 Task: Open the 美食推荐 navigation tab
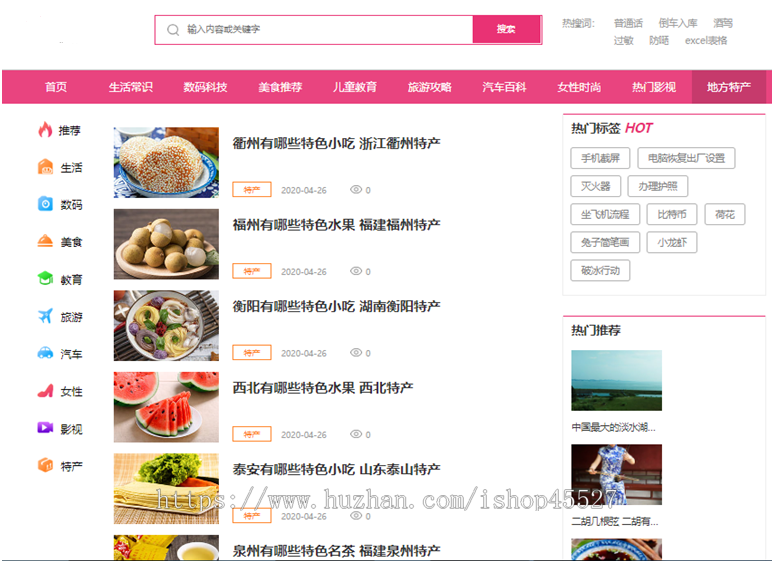tap(280, 87)
